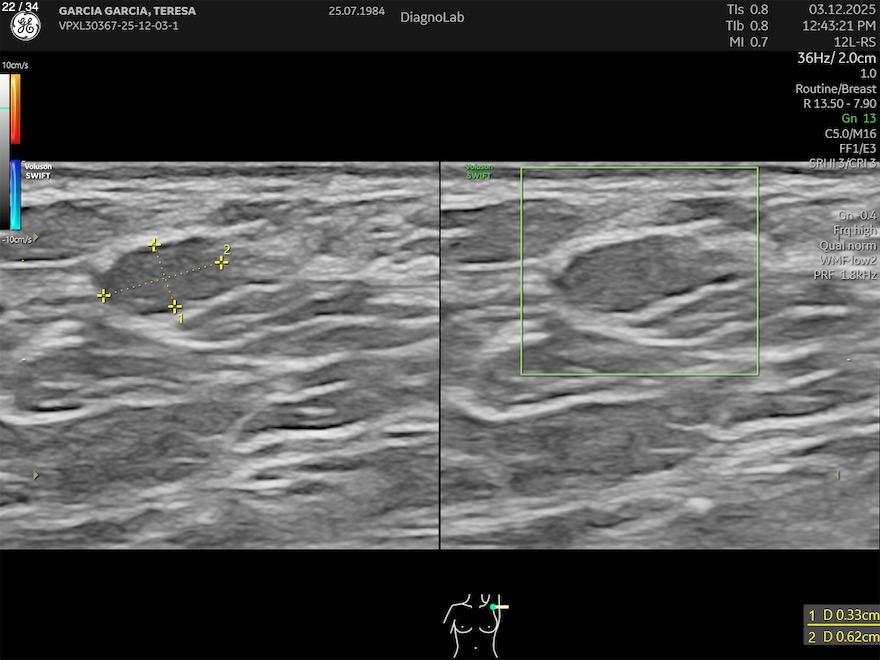880x660 pixels.
Task: Click the blue-cyan negative velocity color bar
Action: coord(16,196)
